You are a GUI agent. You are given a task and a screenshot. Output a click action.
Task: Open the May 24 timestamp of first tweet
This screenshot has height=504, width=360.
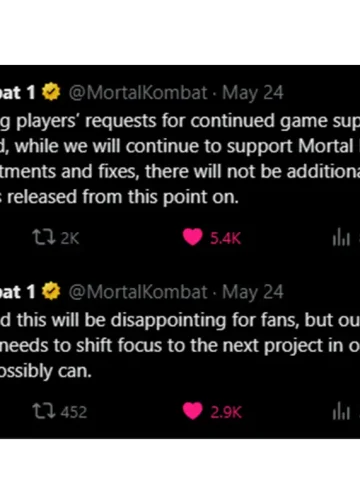(x=253, y=93)
